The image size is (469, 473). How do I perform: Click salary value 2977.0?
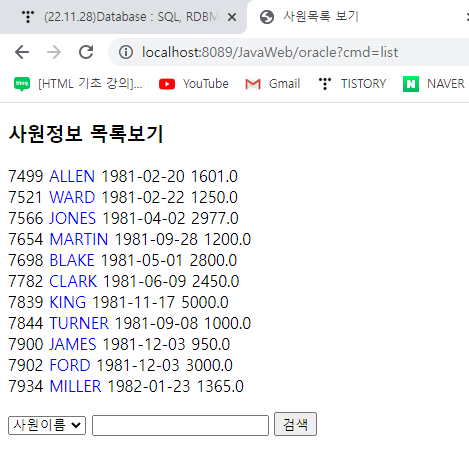click(215, 218)
